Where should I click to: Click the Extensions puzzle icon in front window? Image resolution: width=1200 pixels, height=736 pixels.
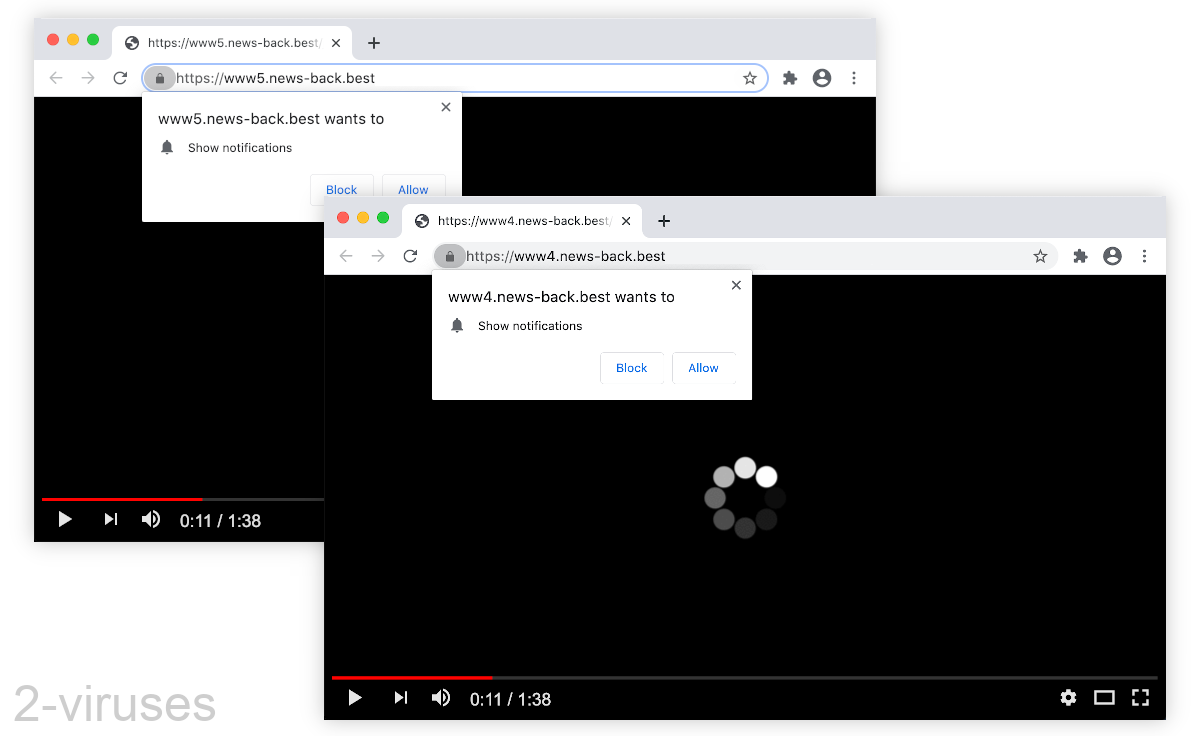pyautogui.click(x=1080, y=256)
